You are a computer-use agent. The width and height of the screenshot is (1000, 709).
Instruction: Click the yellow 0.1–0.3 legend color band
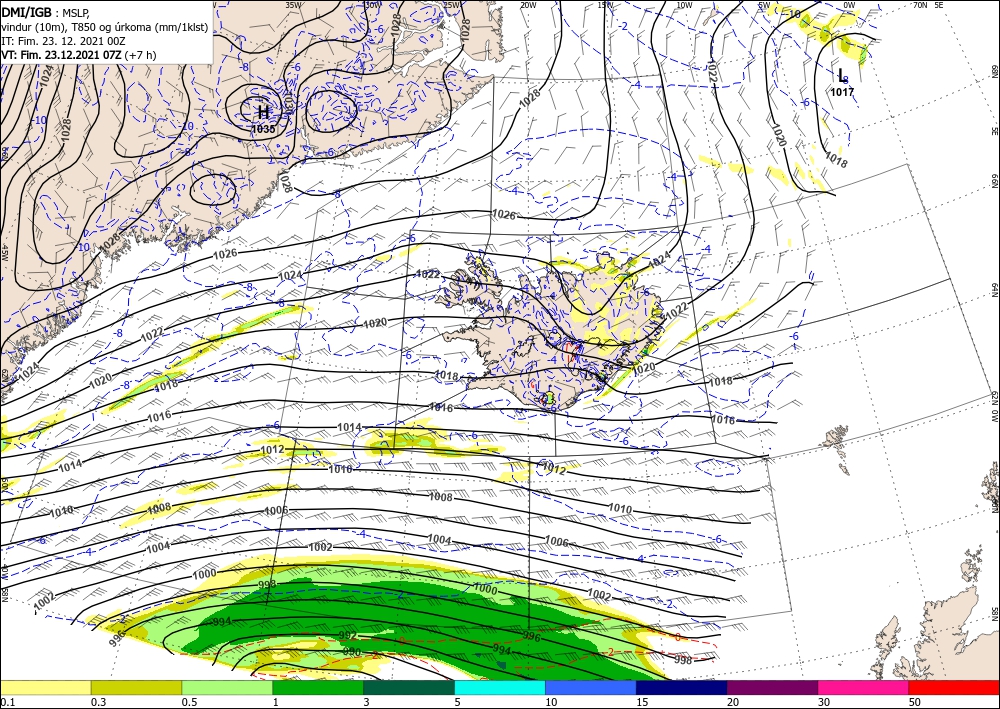[x=45, y=687]
